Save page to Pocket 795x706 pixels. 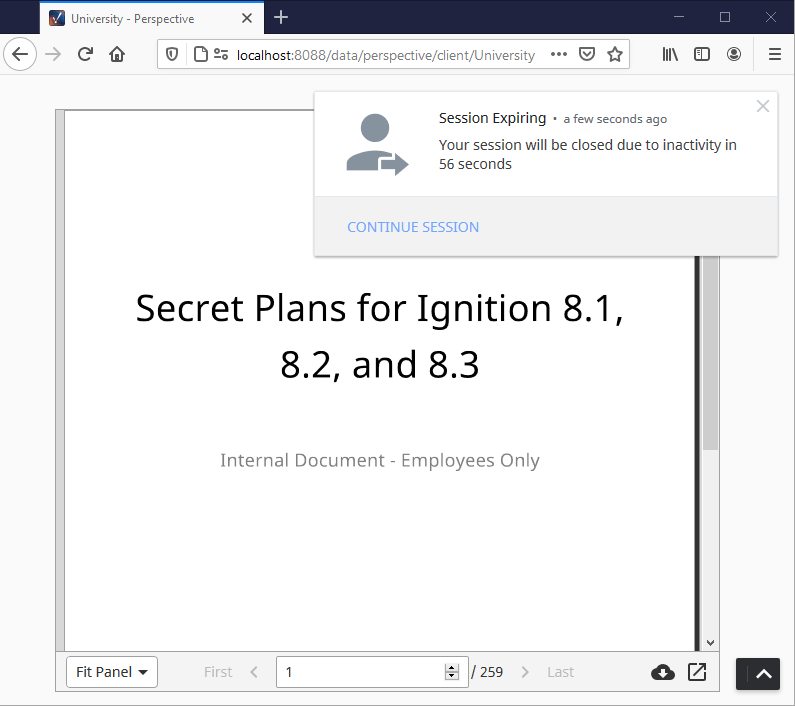click(x=587, y=54)
